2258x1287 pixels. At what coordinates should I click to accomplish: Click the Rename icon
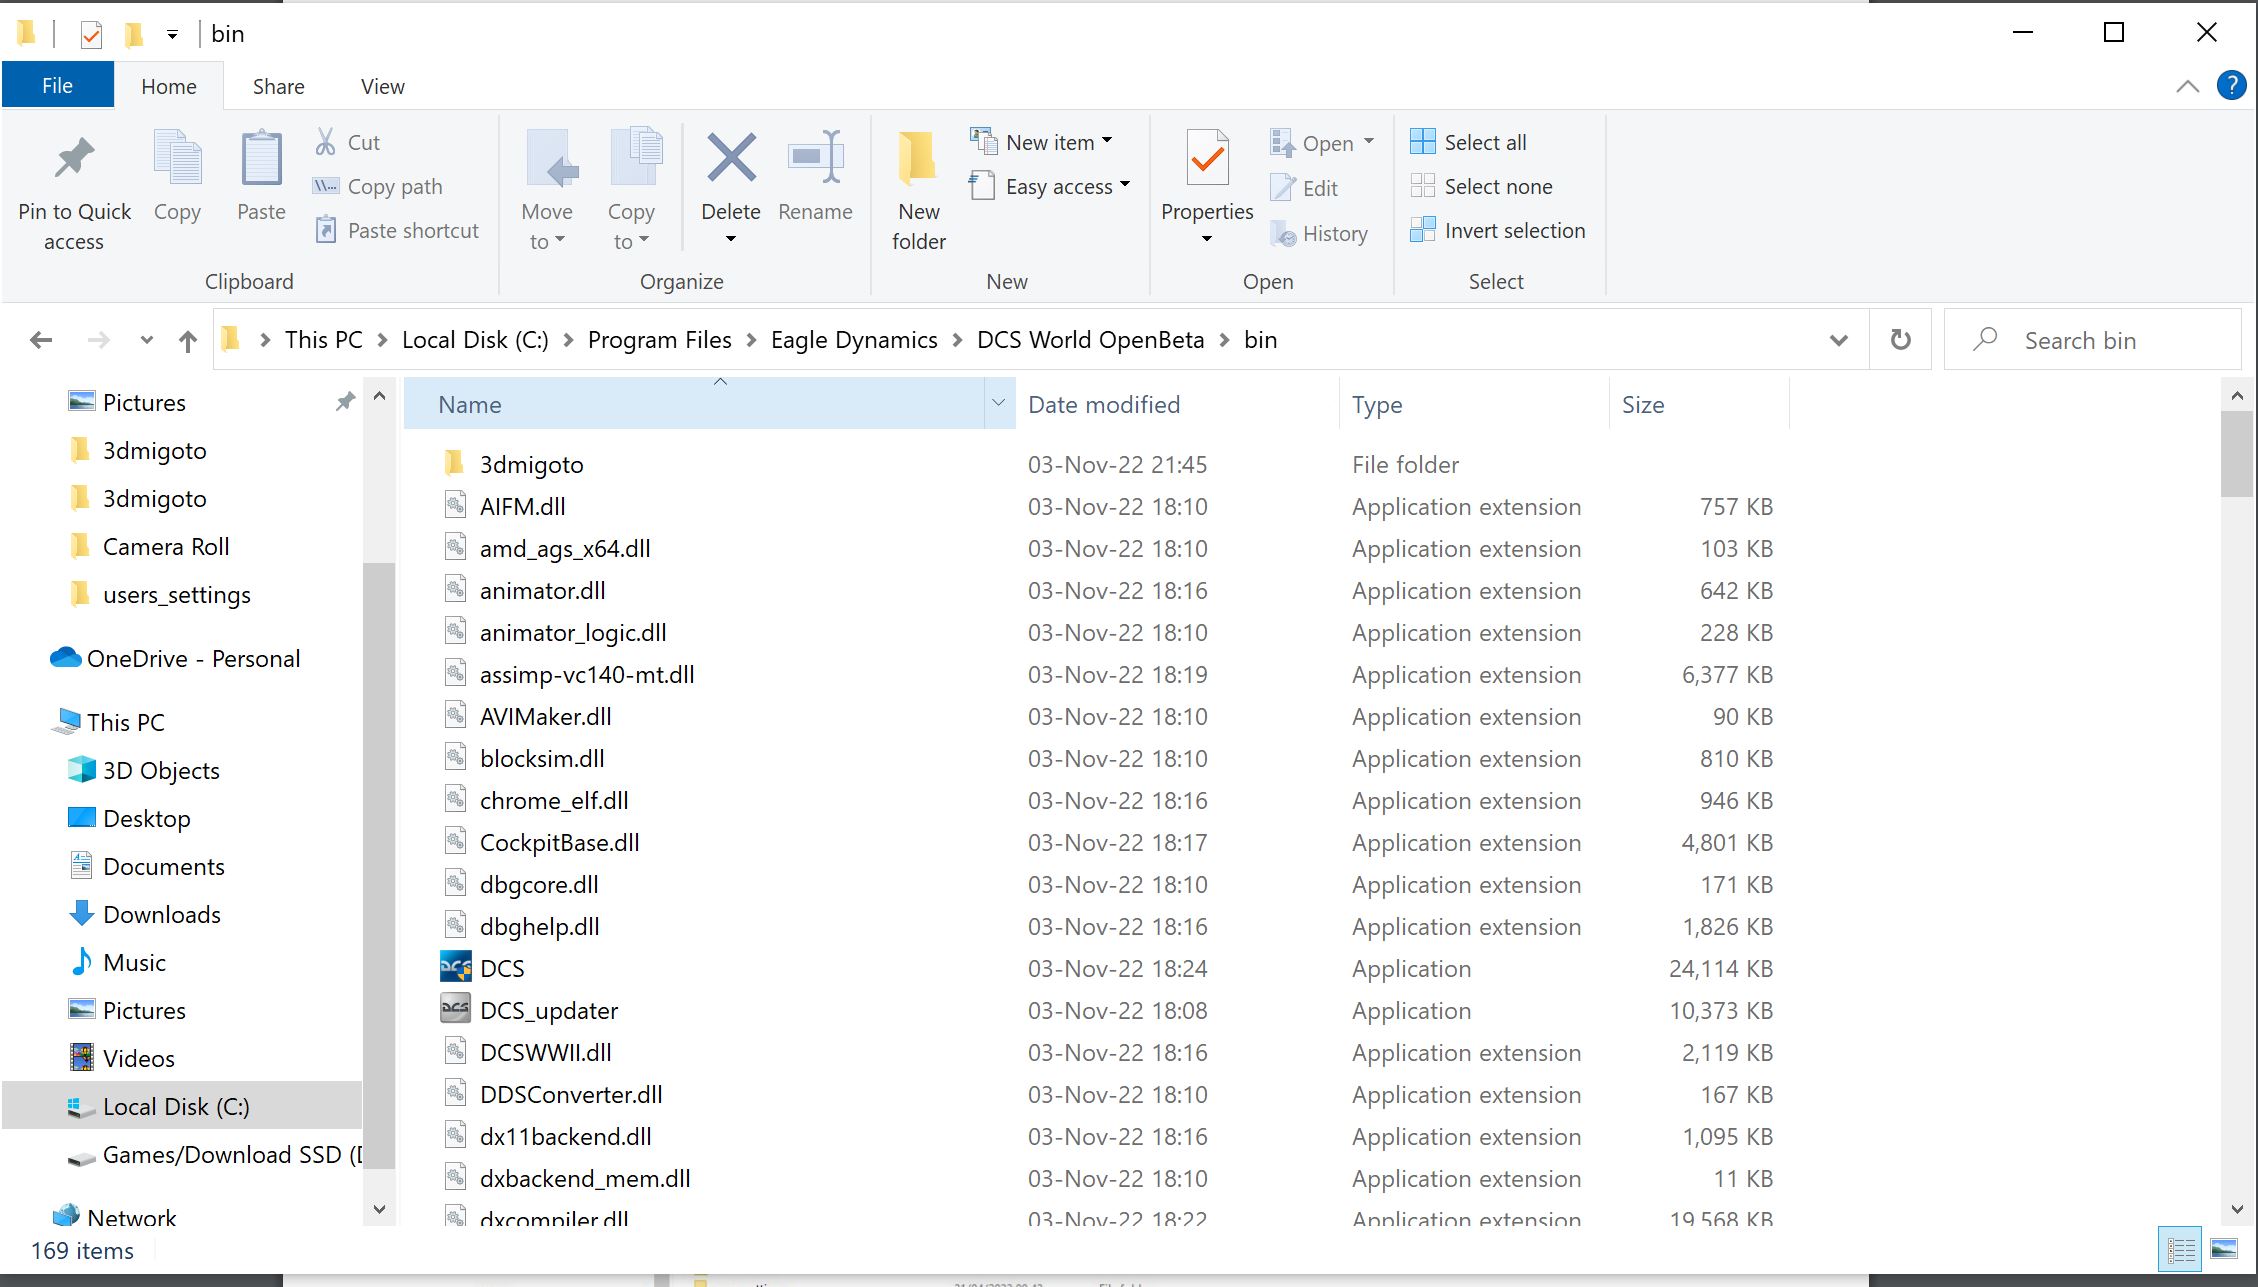pyautogui.click(x=815, y=157)
